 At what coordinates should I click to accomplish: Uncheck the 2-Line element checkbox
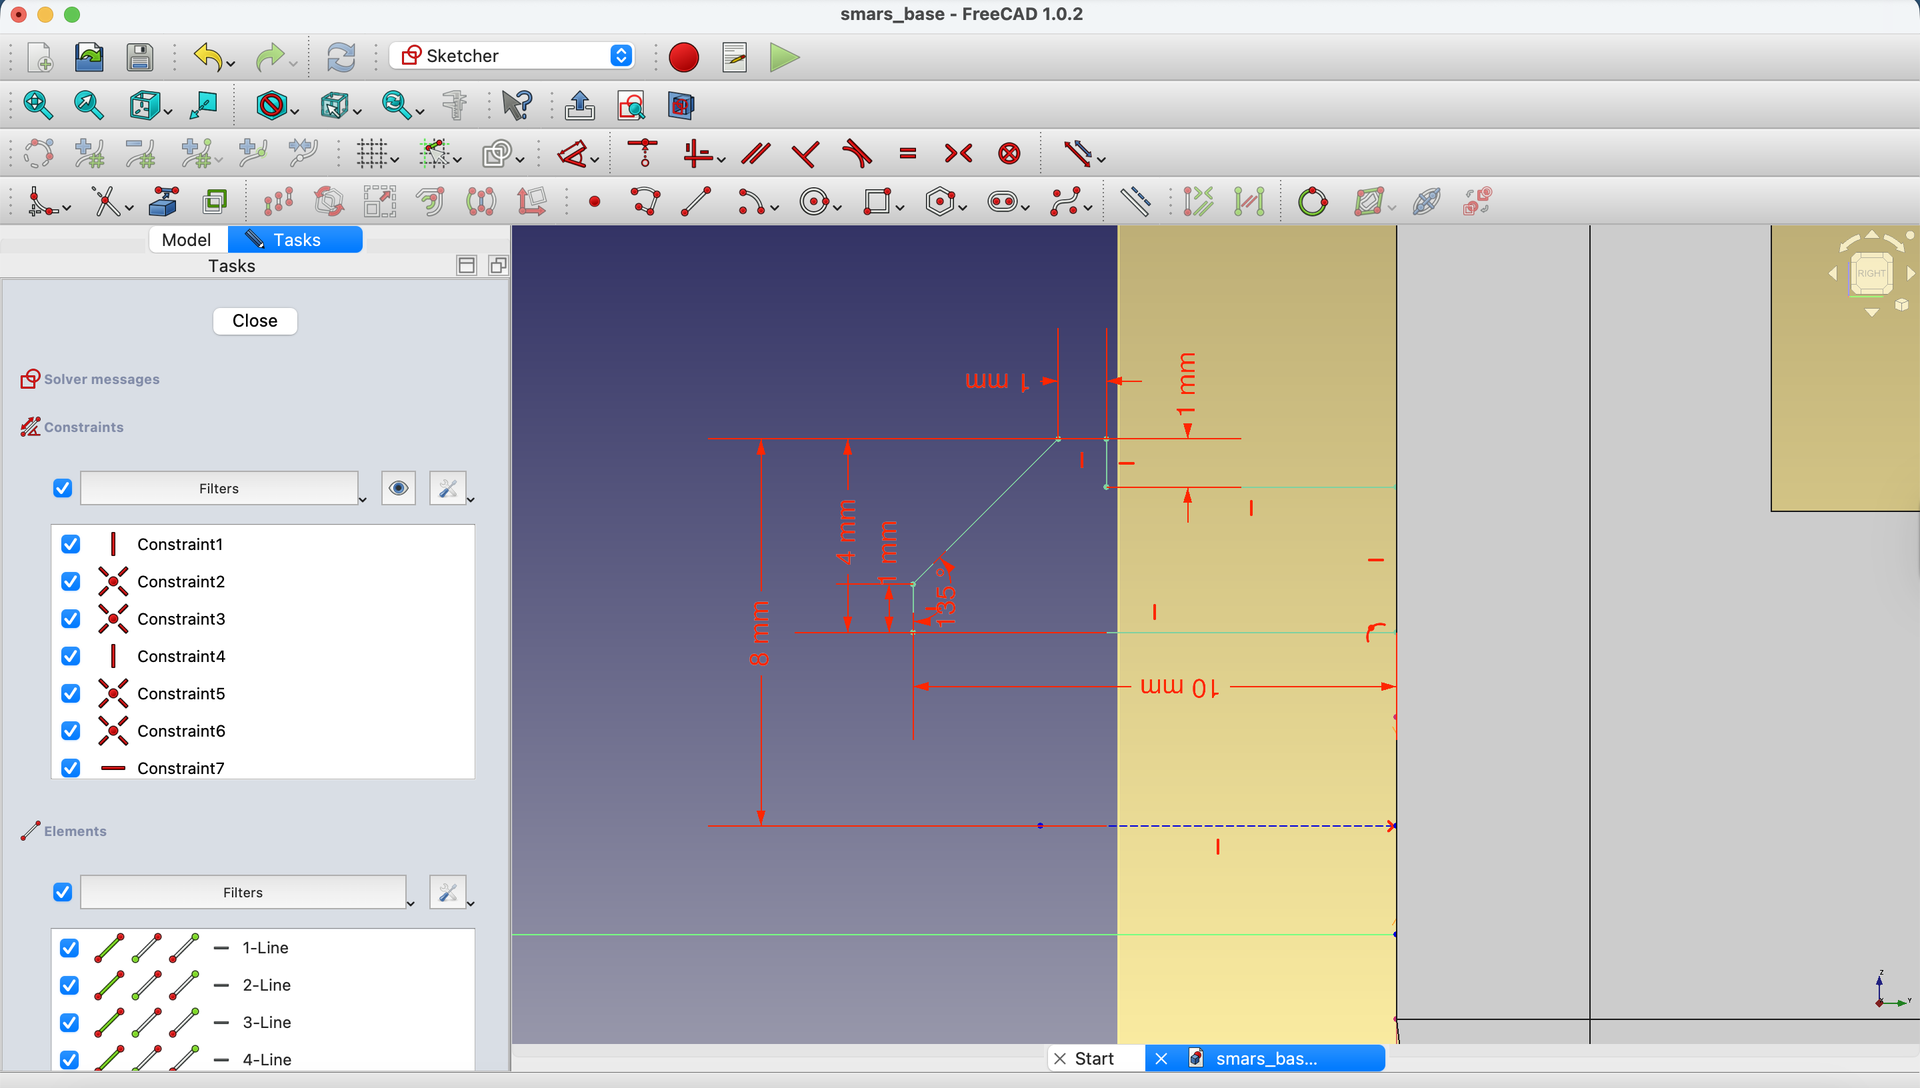(x=69, y=985)
